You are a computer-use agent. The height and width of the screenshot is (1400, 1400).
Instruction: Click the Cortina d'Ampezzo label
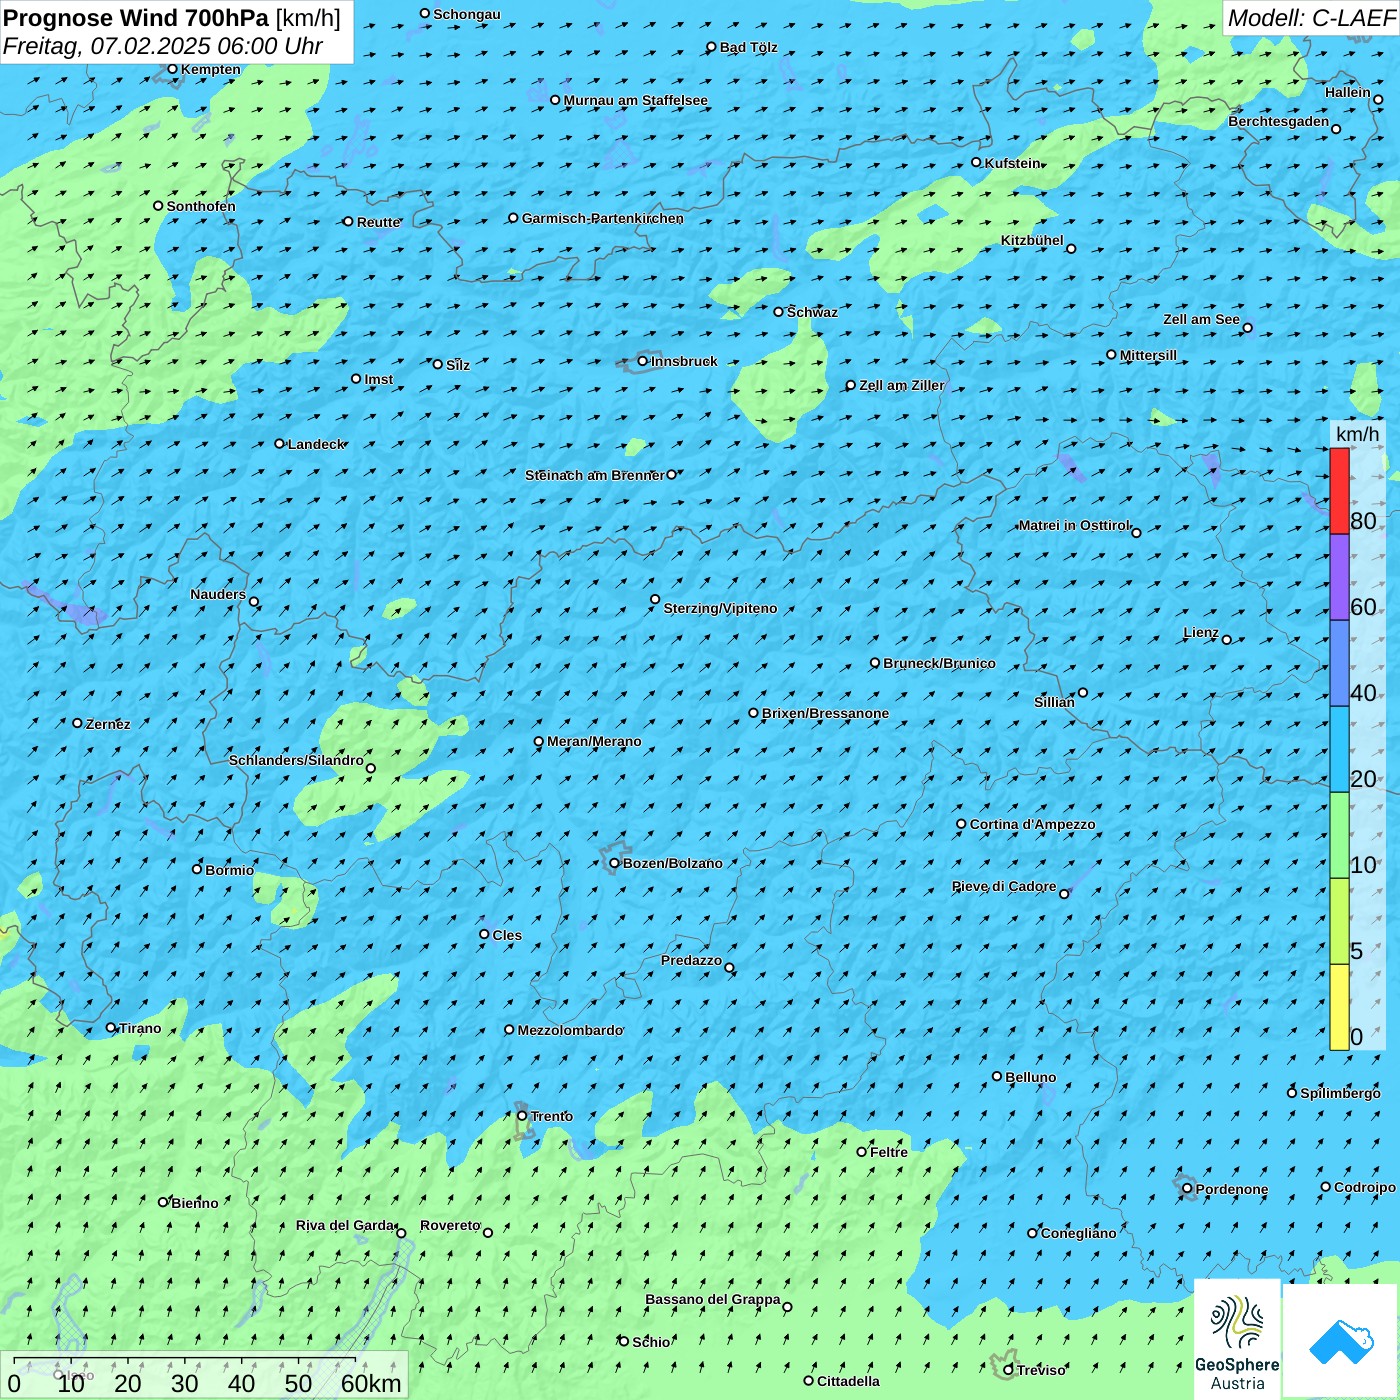[x=1032, y=824]
